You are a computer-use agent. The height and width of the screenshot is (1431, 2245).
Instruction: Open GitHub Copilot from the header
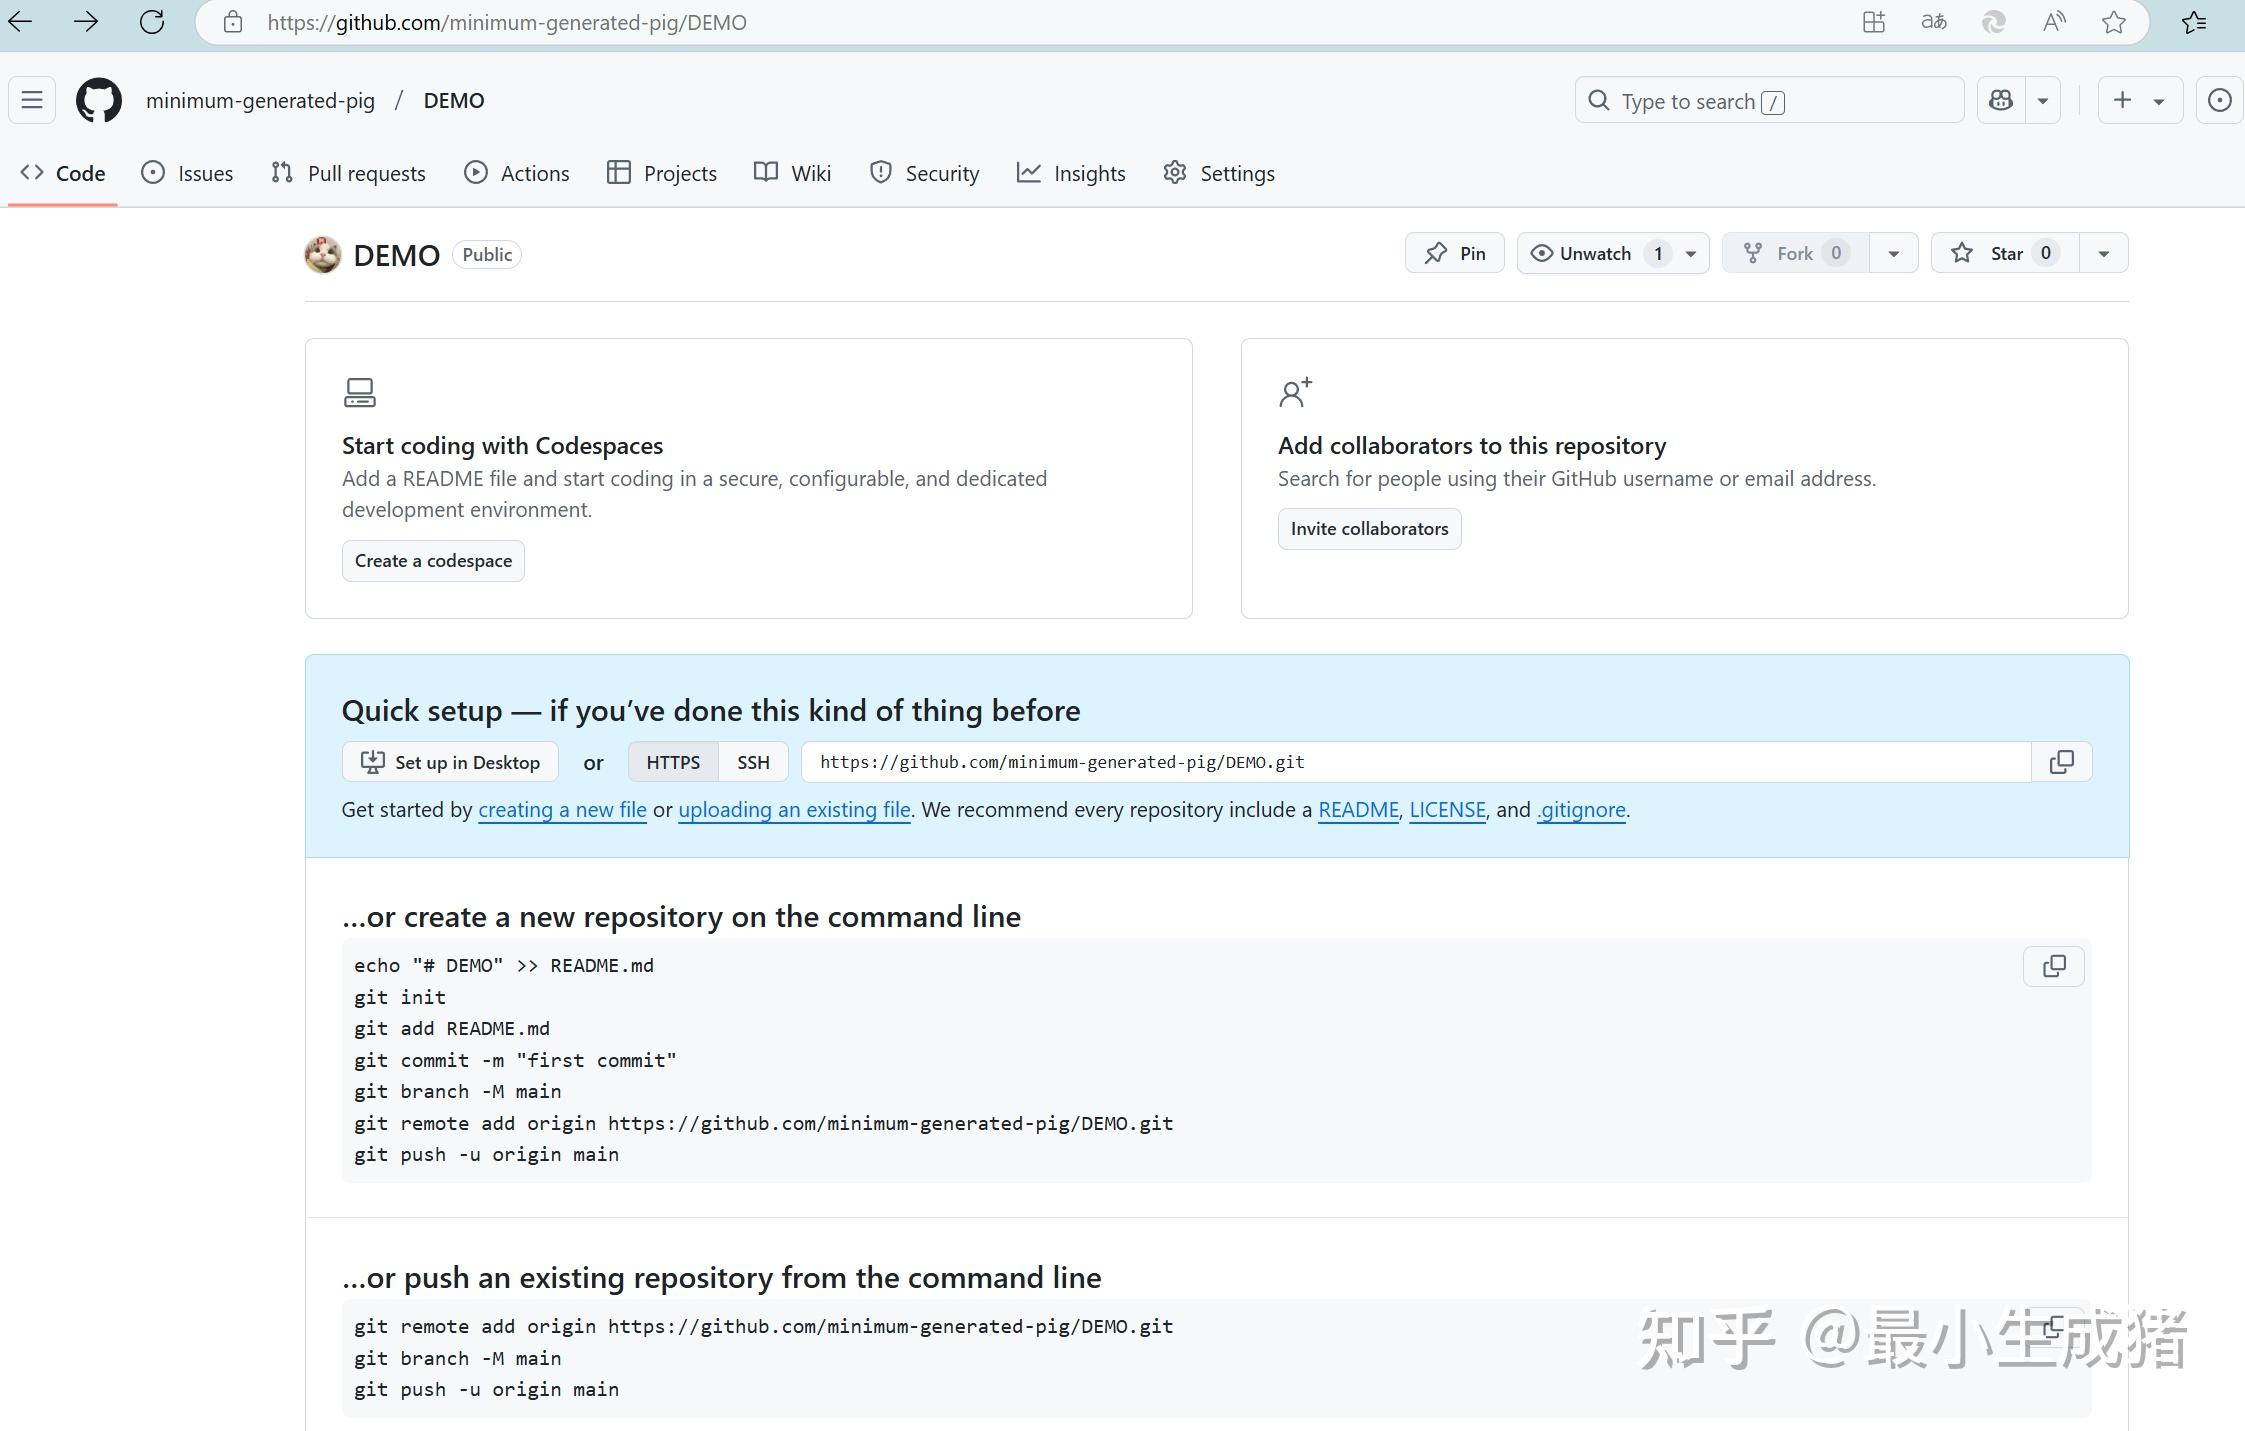point(2000,100)
